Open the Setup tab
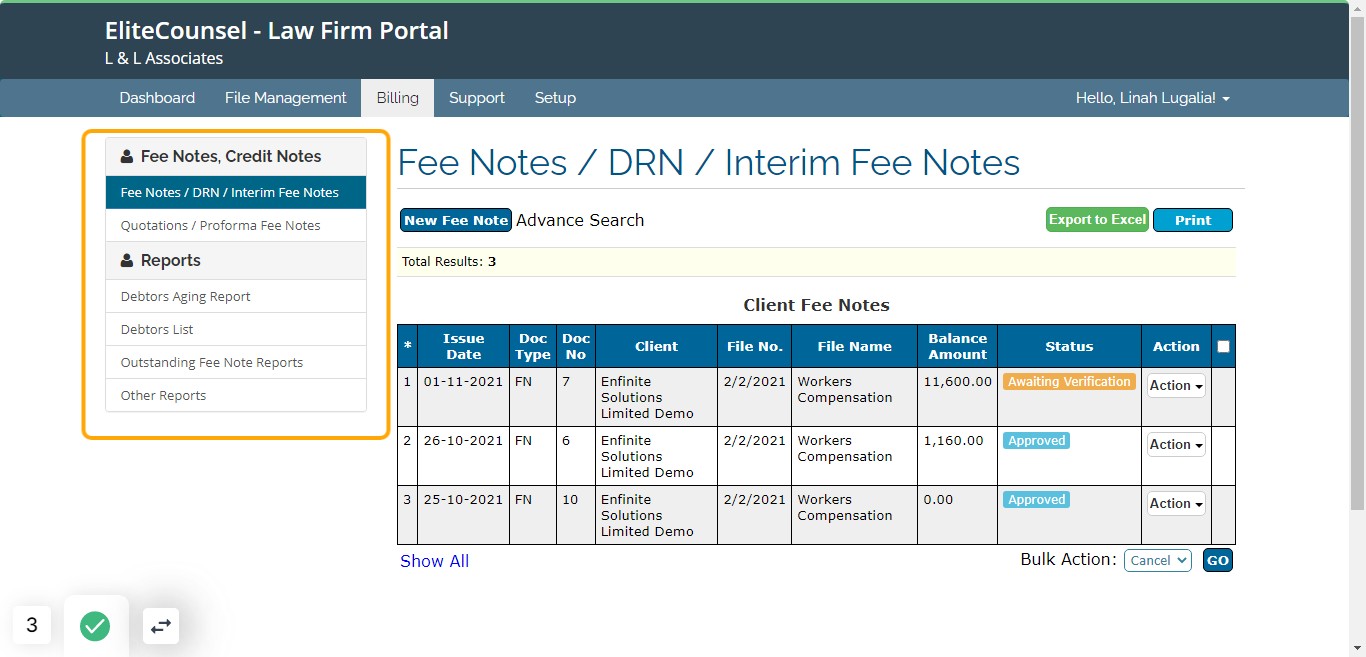This screenshot has height=657, width=1366. coord(555,98)
